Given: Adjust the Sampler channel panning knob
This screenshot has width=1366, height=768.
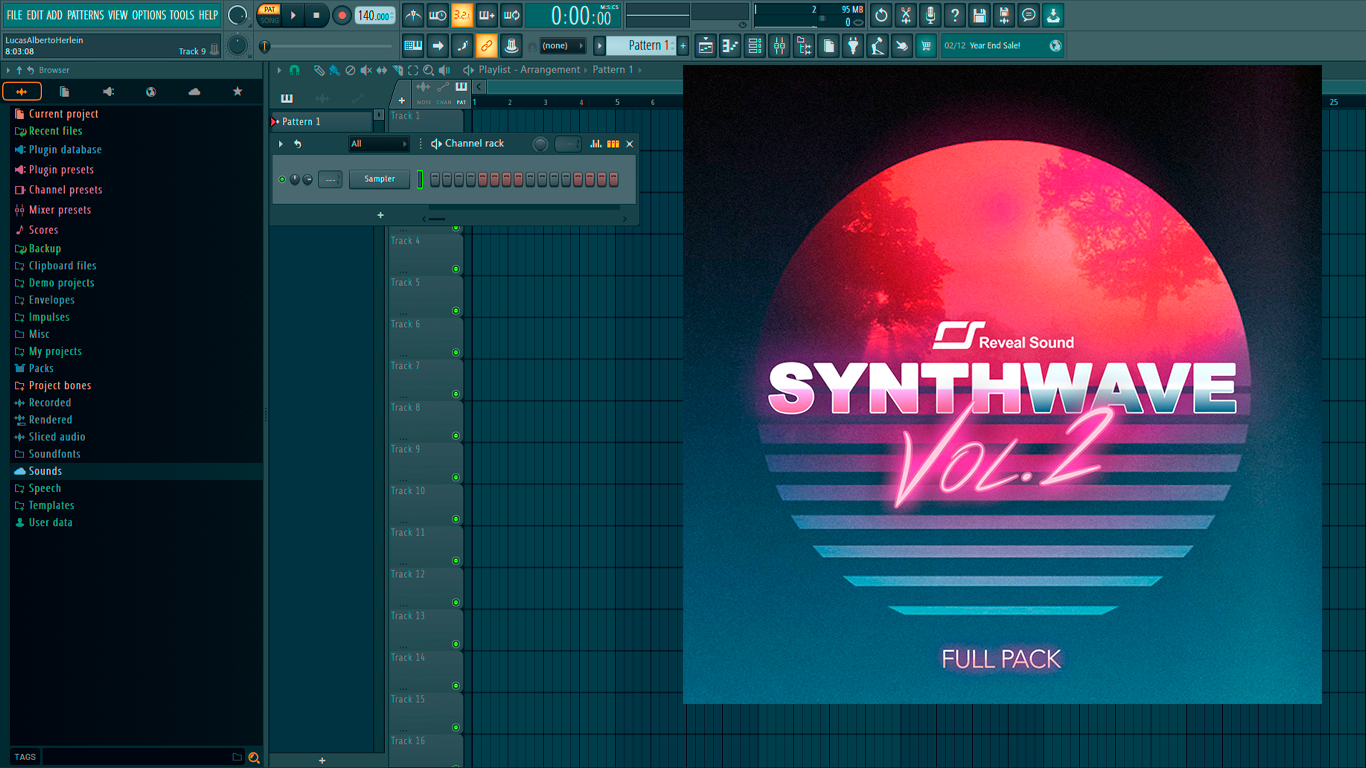Looking at the screenshot, I should coord(295,179).
